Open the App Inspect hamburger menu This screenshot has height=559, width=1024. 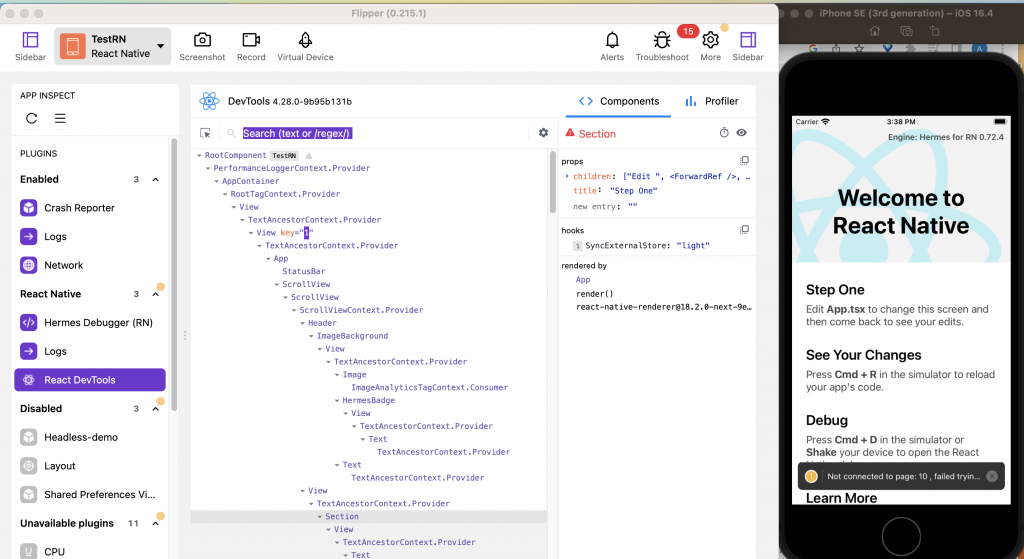pos(60,118)
